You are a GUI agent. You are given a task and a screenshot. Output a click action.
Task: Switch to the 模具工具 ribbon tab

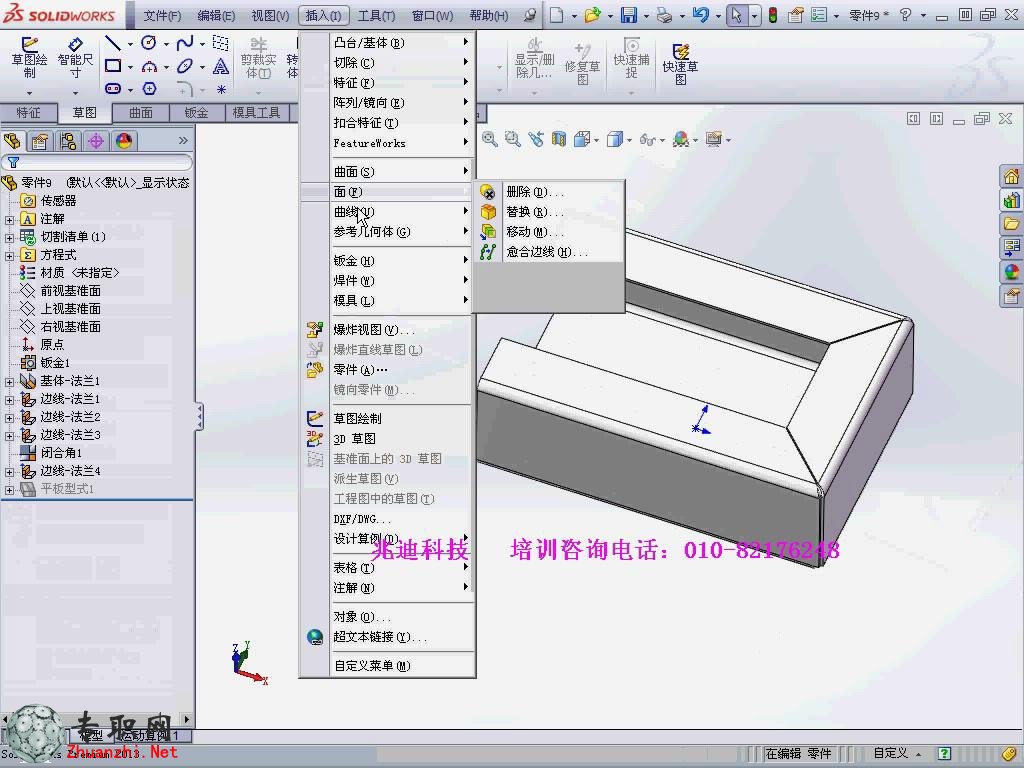coord(256,113)
